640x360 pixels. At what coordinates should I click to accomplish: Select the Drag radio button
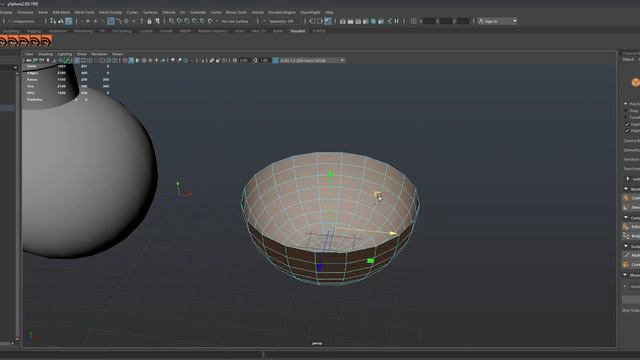click(626, 111)
